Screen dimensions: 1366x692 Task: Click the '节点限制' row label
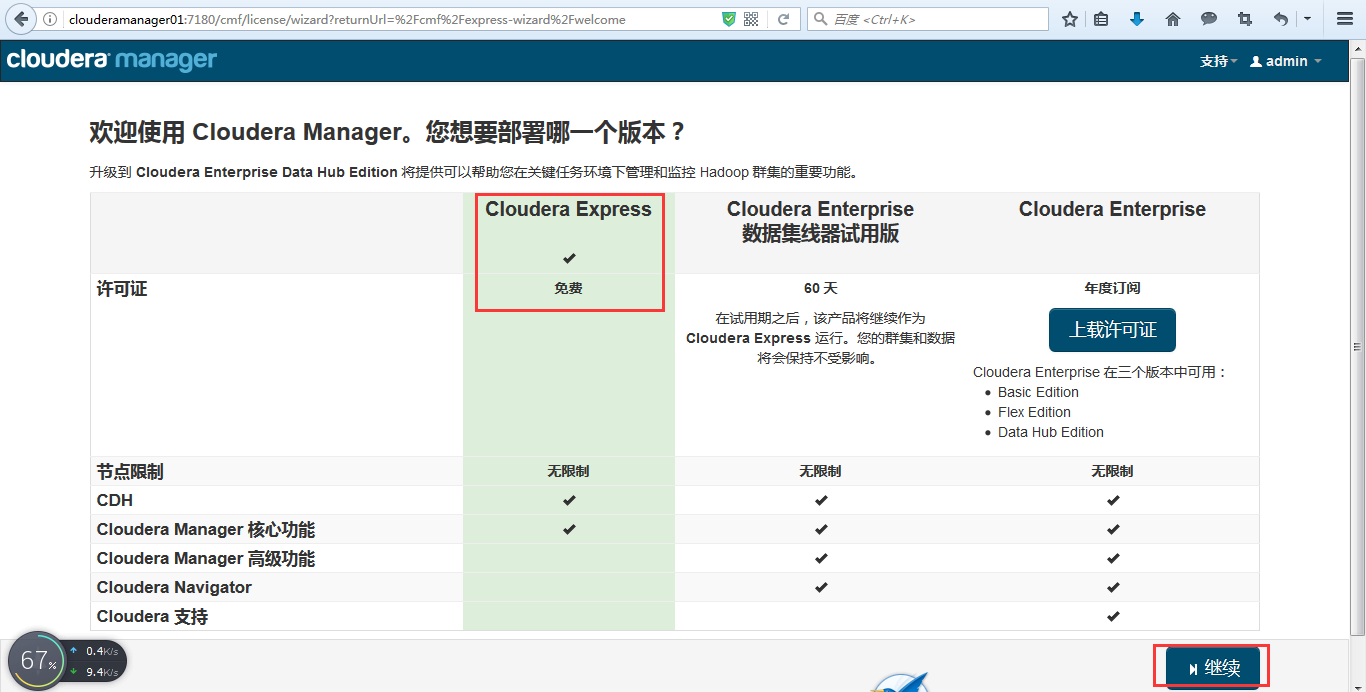(x=130, y=471)
